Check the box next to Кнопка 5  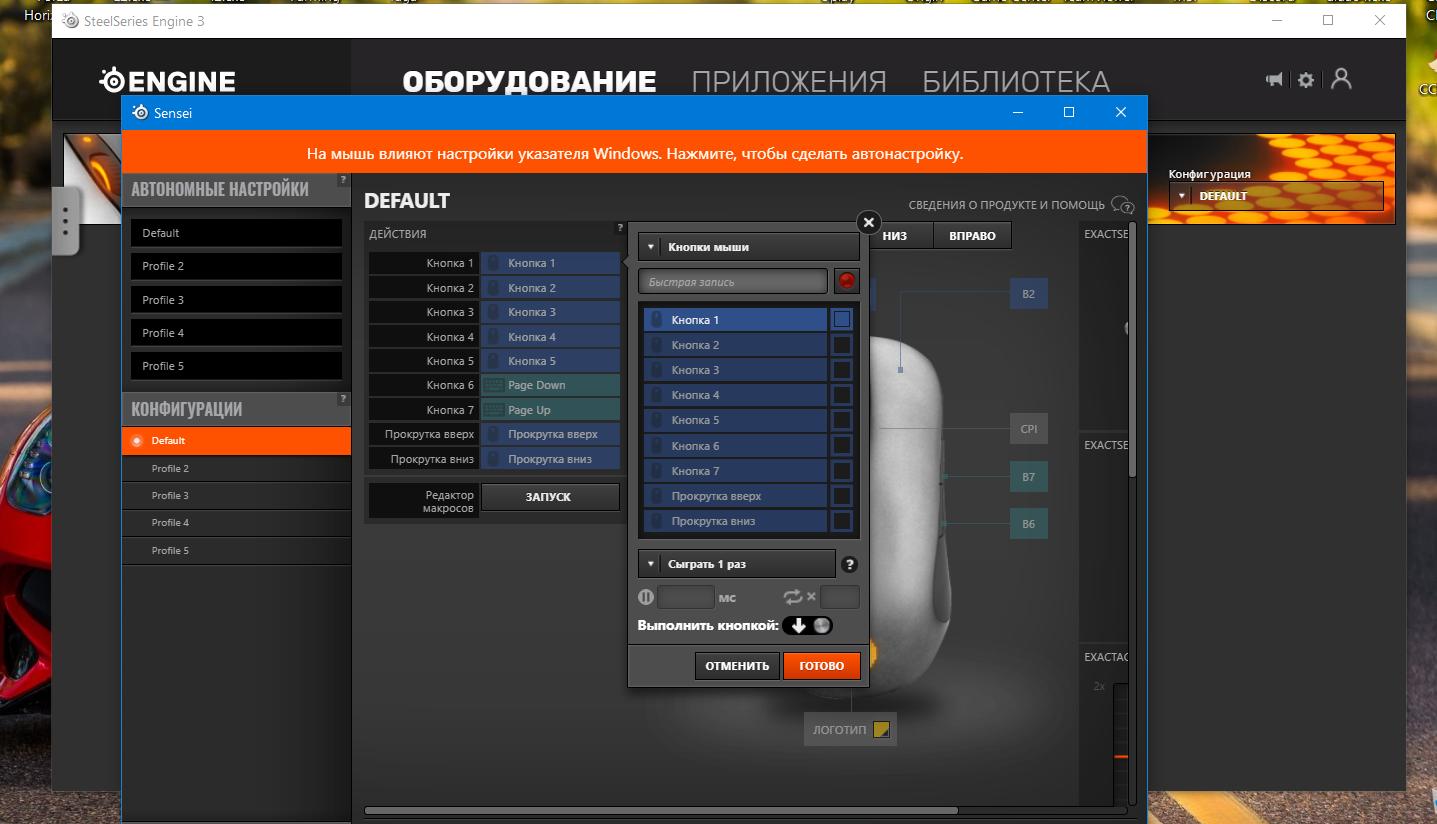coord(842,420)
